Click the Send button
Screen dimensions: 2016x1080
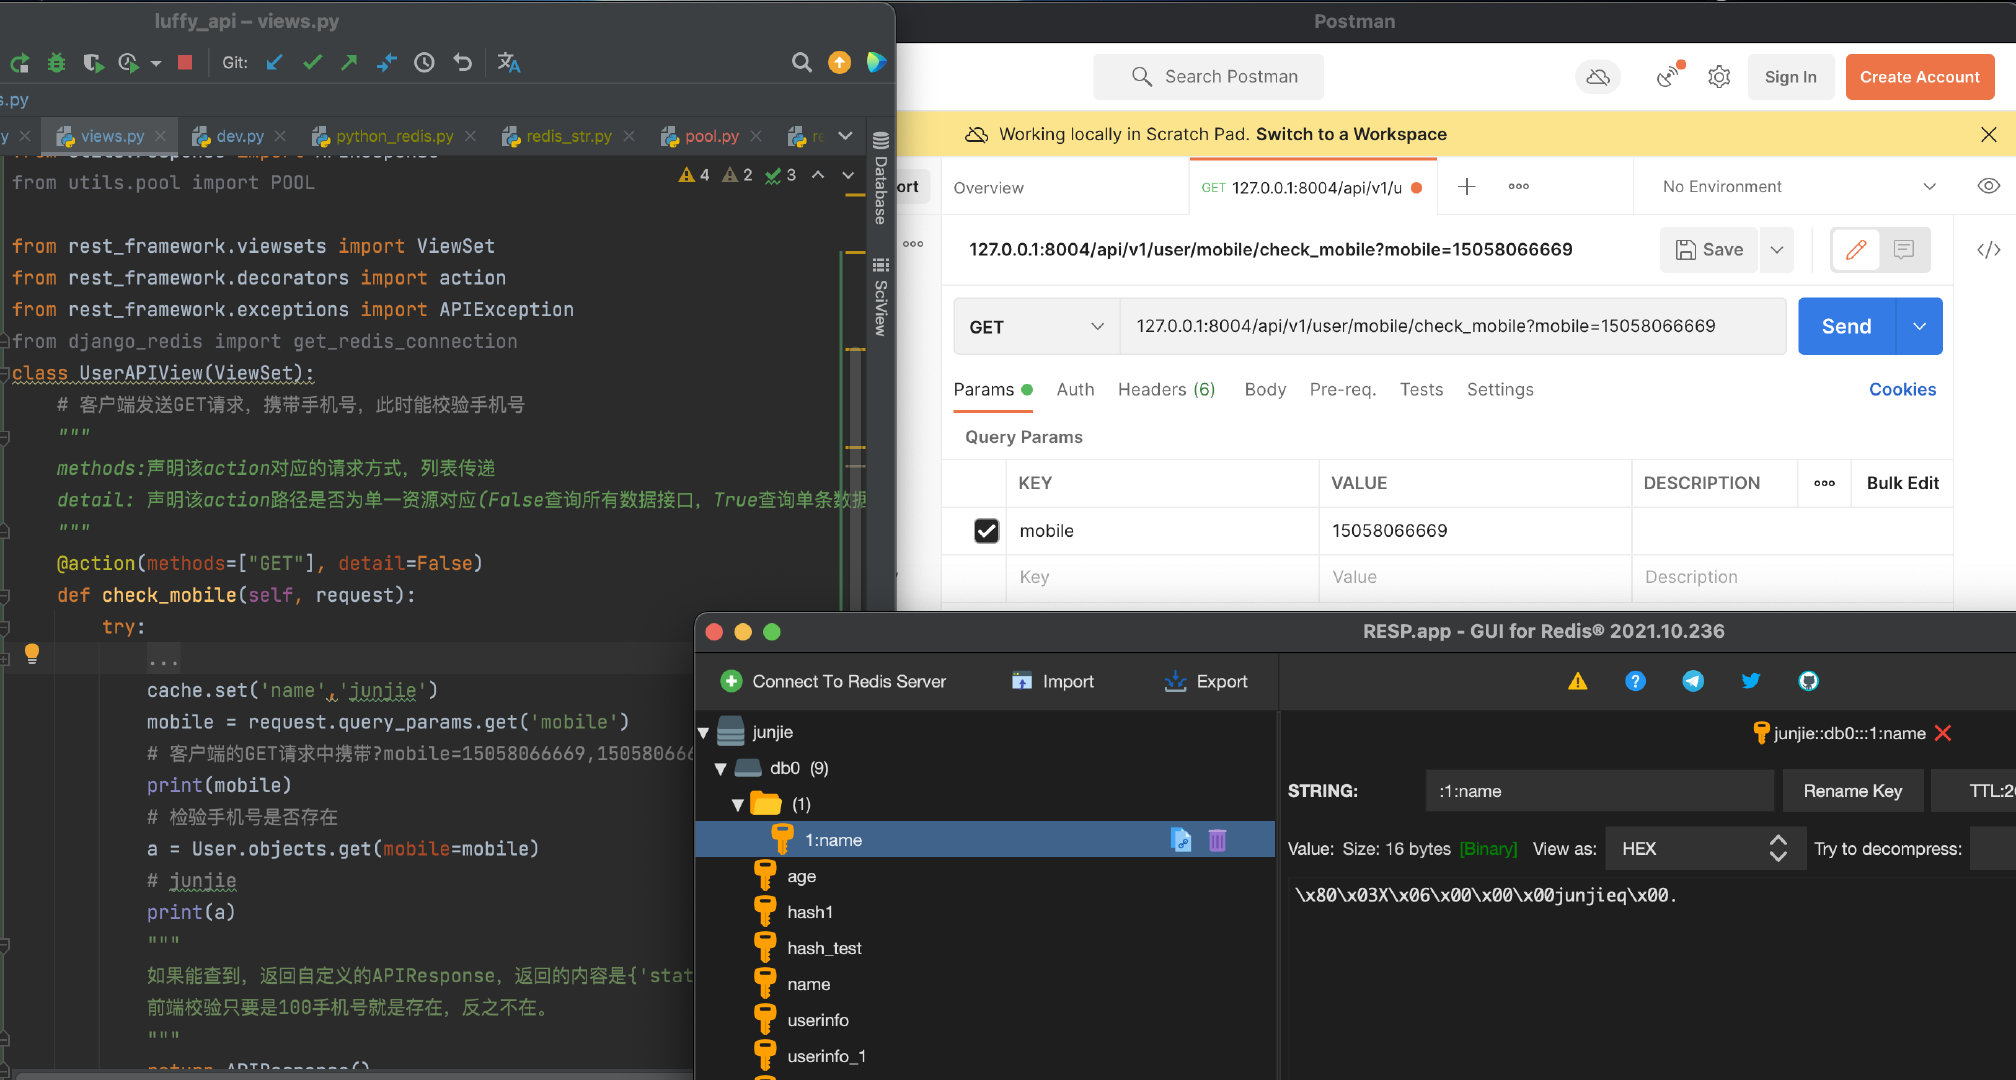(1846, 326)
